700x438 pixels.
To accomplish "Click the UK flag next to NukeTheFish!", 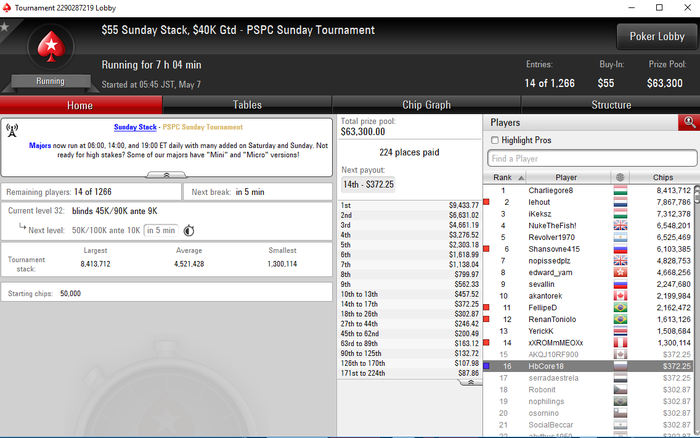I will 620,225.
